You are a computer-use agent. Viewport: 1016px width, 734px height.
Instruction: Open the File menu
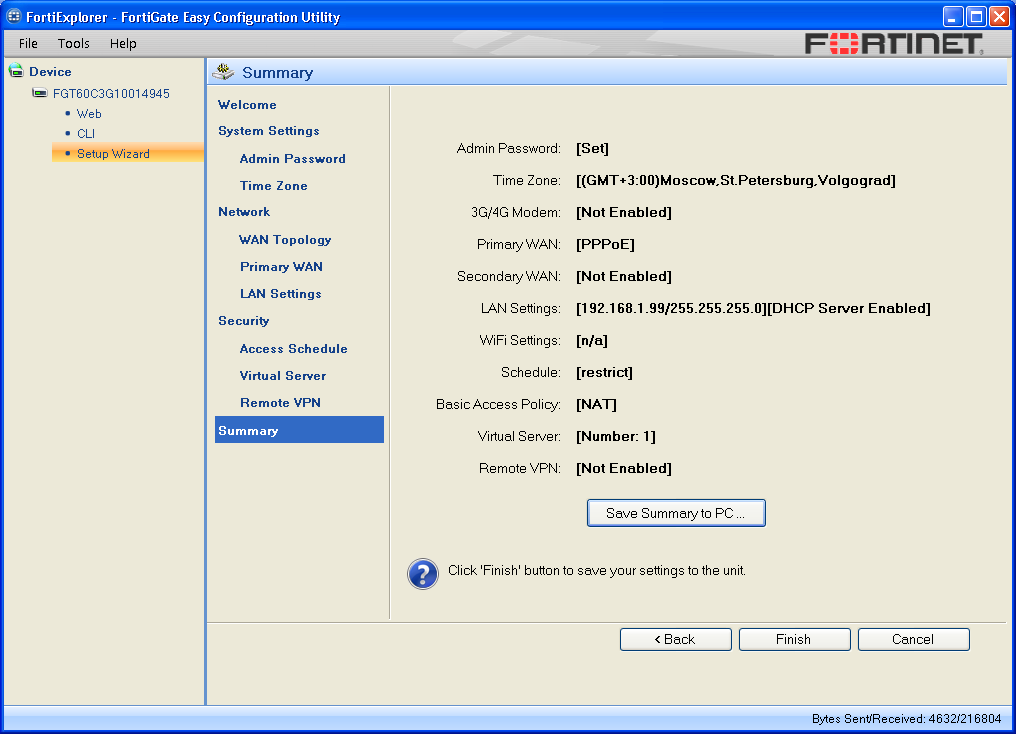pos(28,43)
